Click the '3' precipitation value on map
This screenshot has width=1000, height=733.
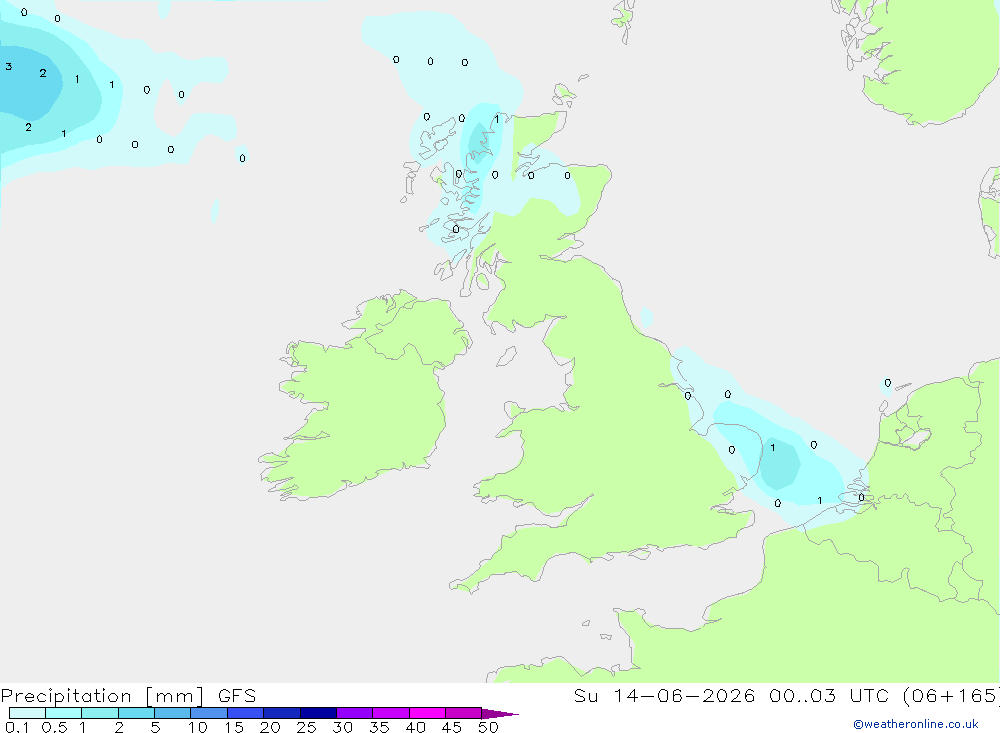pos(8,66)
